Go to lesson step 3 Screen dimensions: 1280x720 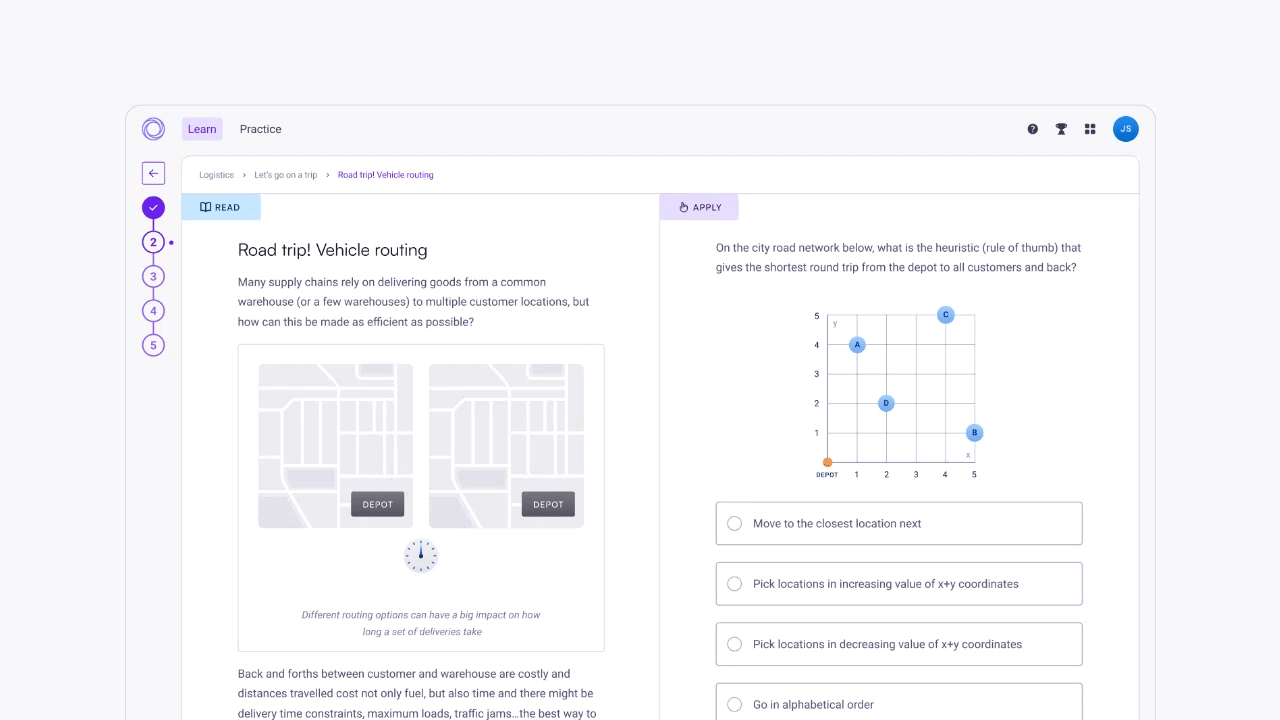153,277
